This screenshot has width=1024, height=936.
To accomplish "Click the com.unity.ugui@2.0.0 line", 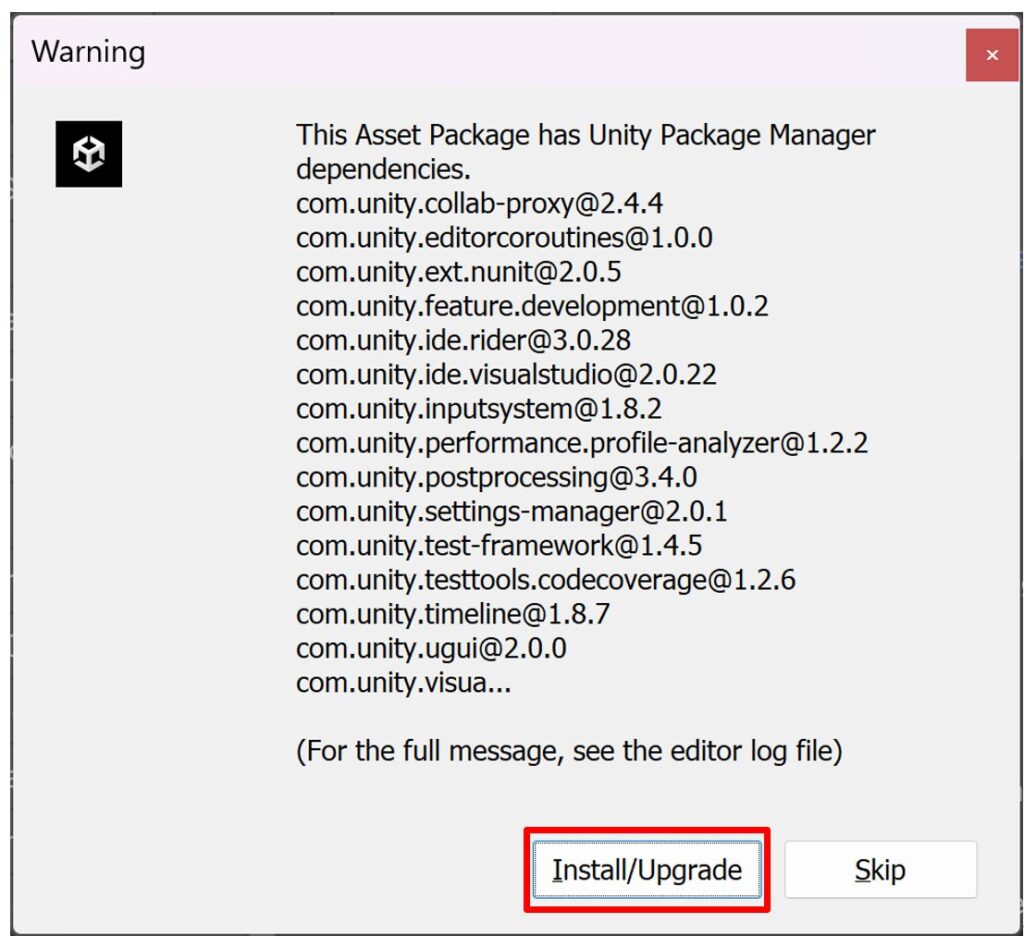I will 431,648.
